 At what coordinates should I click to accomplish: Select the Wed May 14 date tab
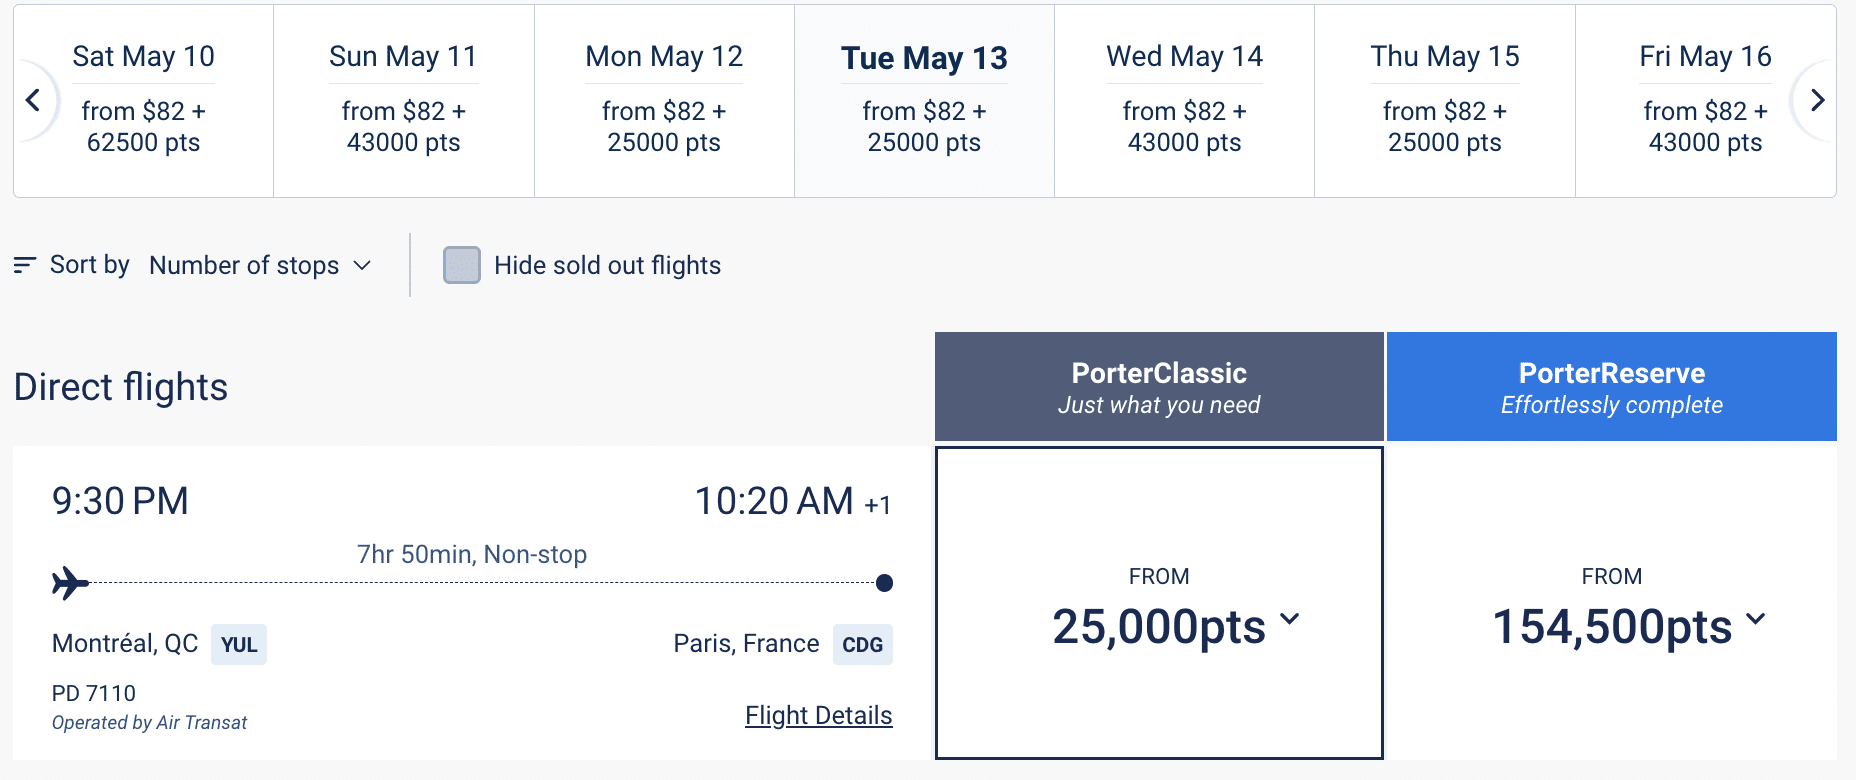tap(1184, 100)
